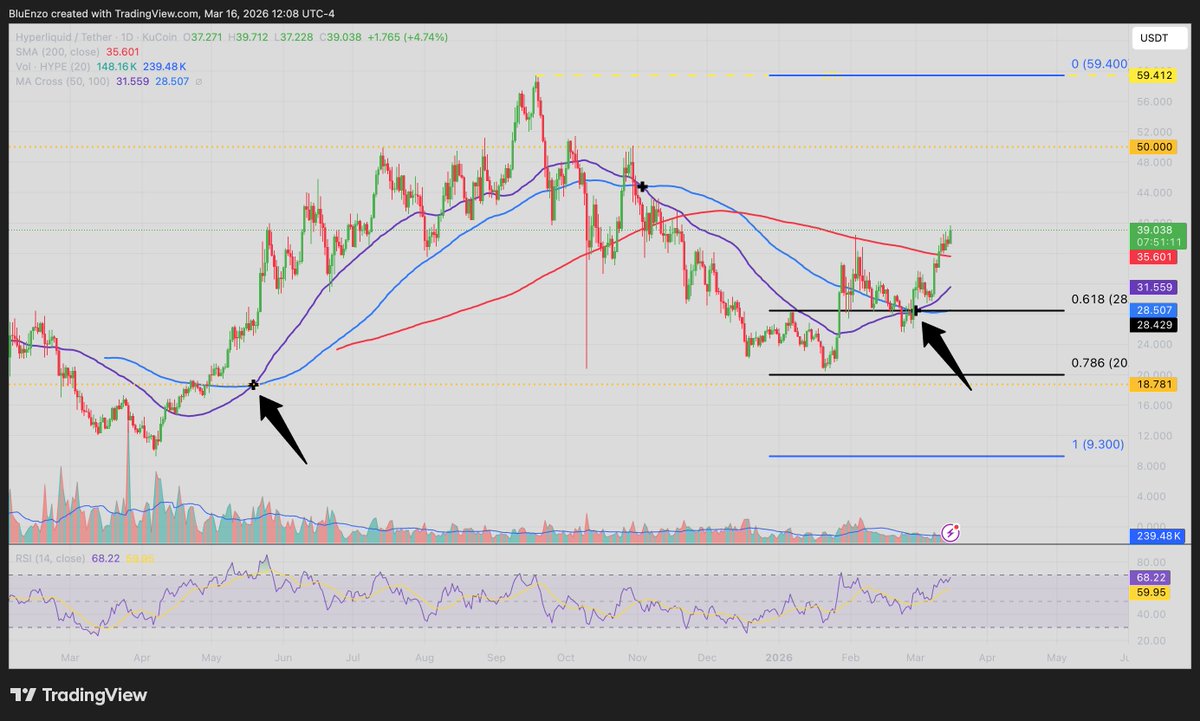Screen dimensions: 1200x721
Task: Click the MA cross marker near November
Action: (x=642, y=187)
